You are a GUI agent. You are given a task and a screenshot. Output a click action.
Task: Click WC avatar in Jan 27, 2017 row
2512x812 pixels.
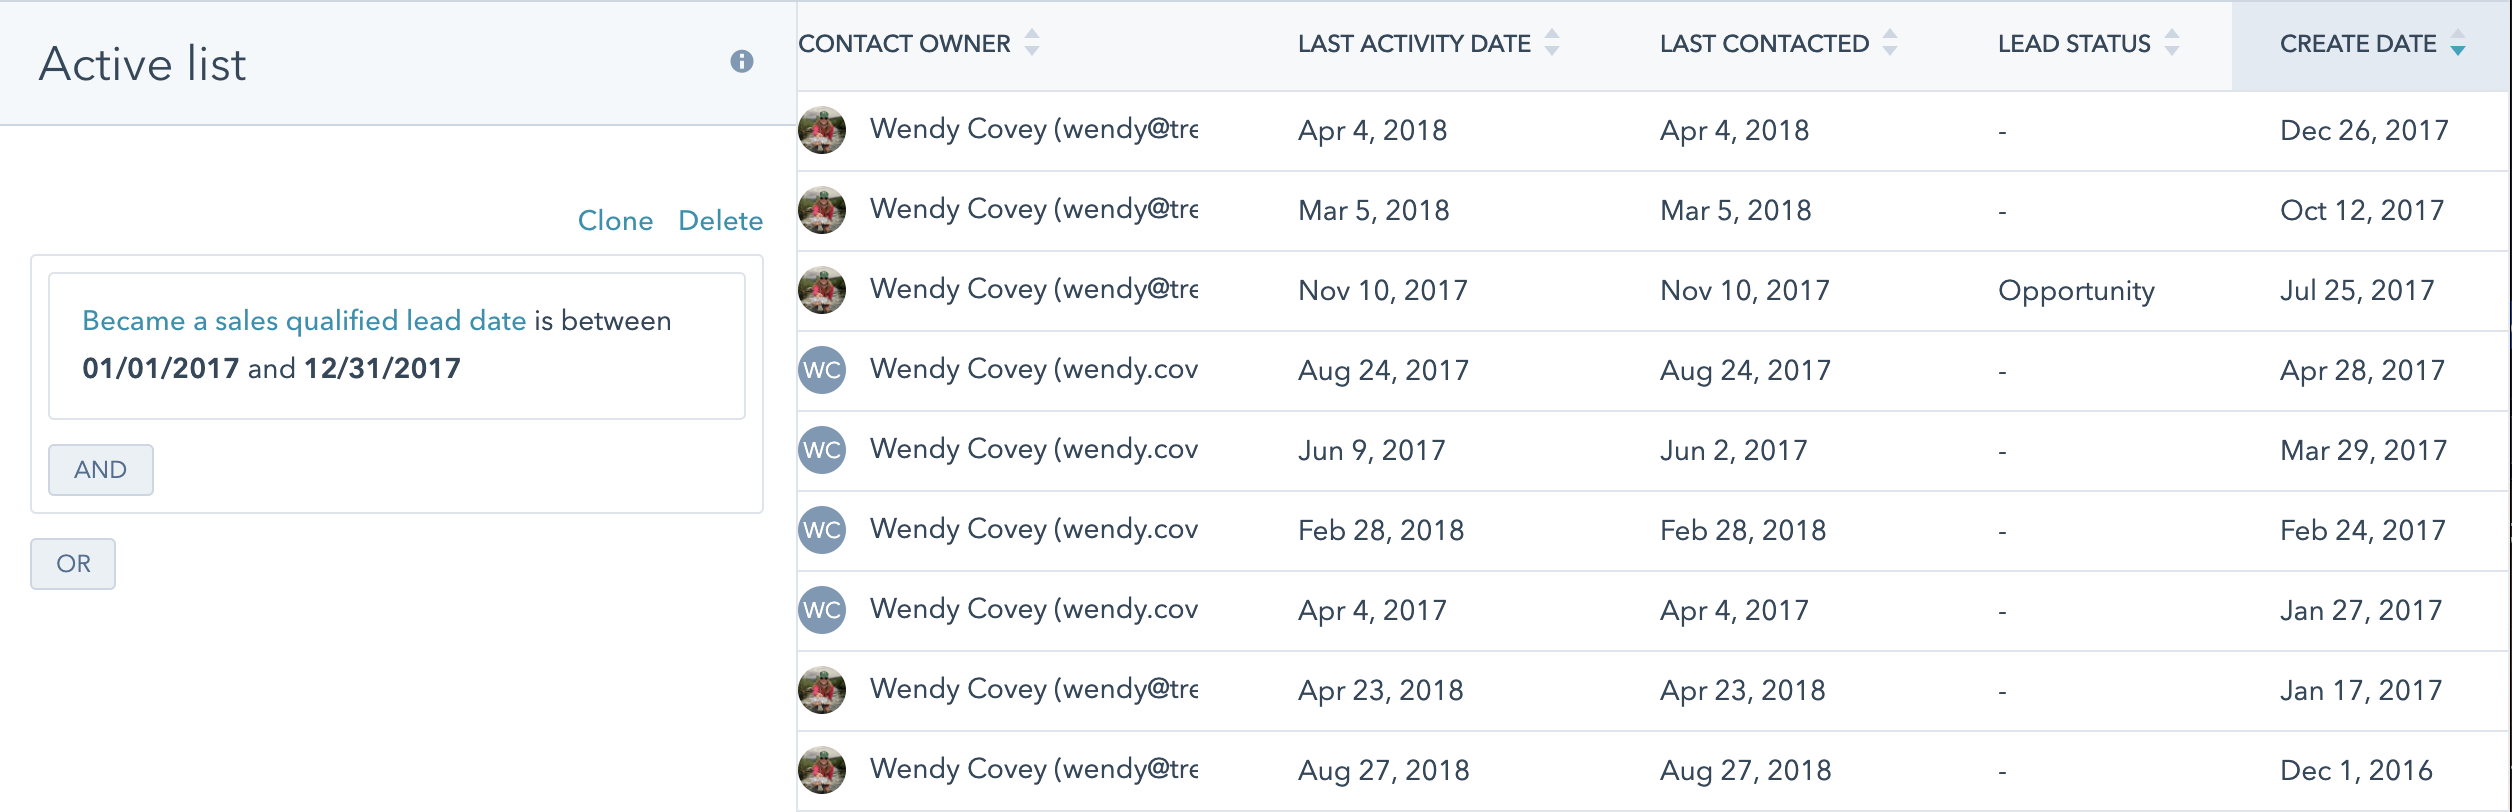822,610
